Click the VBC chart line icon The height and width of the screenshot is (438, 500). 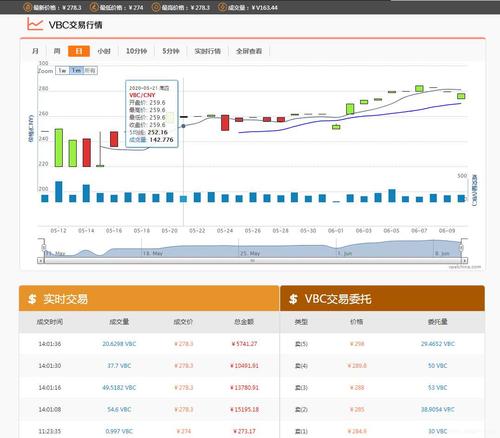tap(35, 24)
